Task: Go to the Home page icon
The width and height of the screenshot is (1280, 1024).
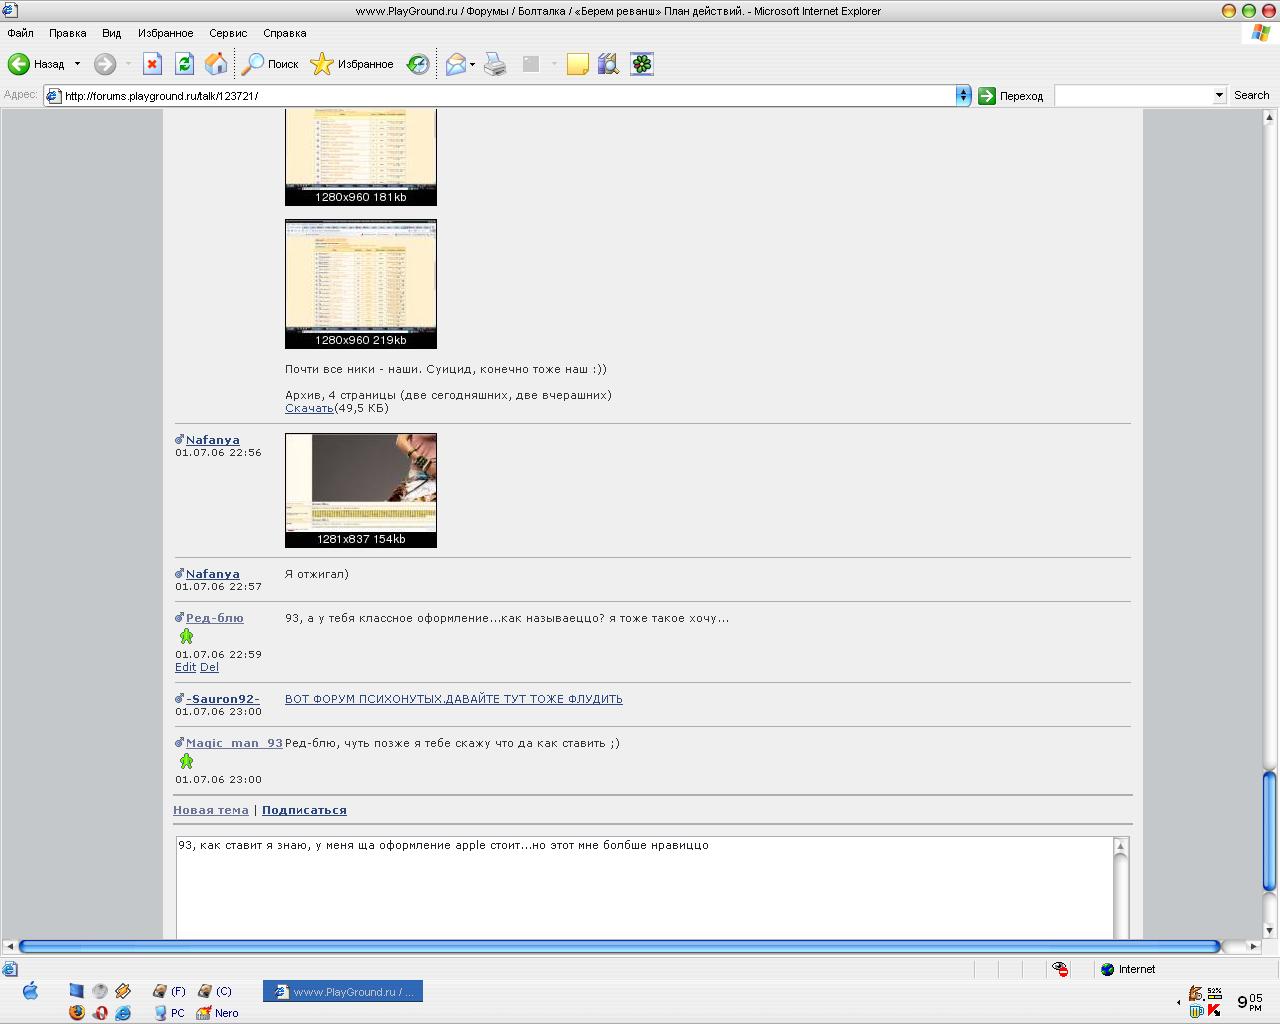Action: 216,64
